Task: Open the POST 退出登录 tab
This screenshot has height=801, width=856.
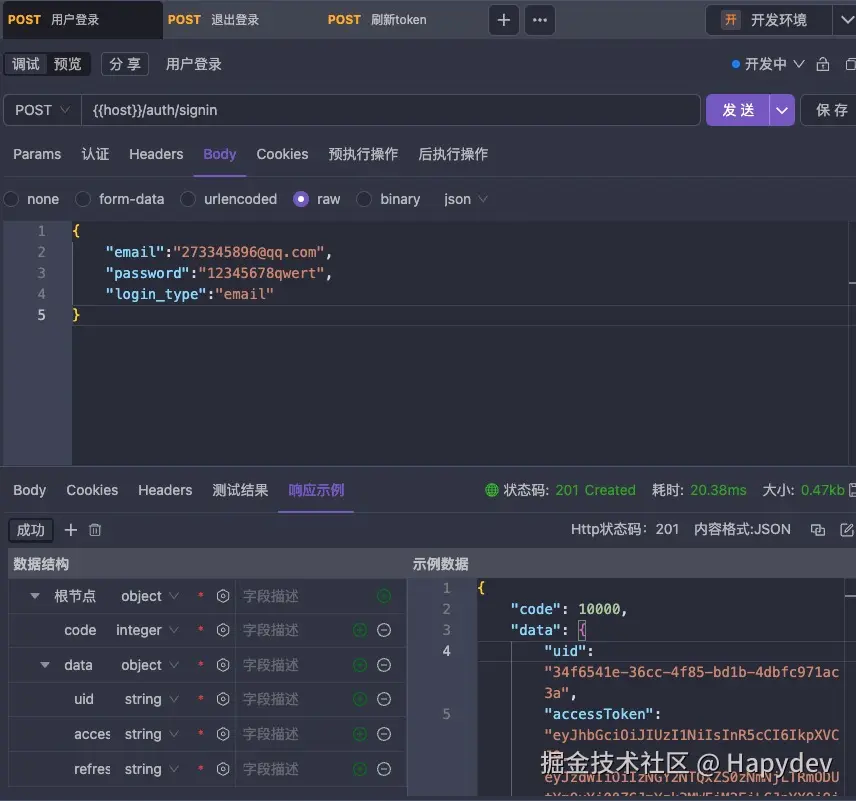Action: (x=213, y=20)
